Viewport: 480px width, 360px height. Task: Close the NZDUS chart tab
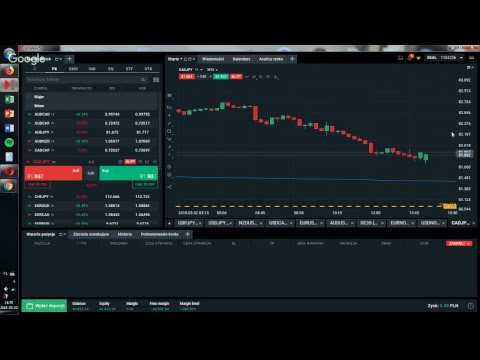[261, 223]
